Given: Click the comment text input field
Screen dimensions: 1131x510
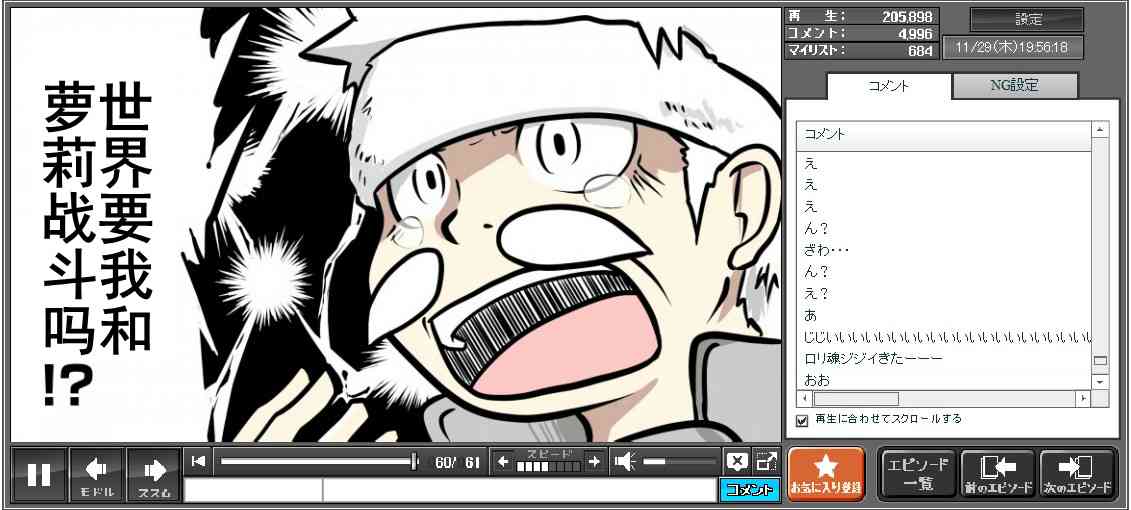Looking at the screenshot, I should [518, 490].
